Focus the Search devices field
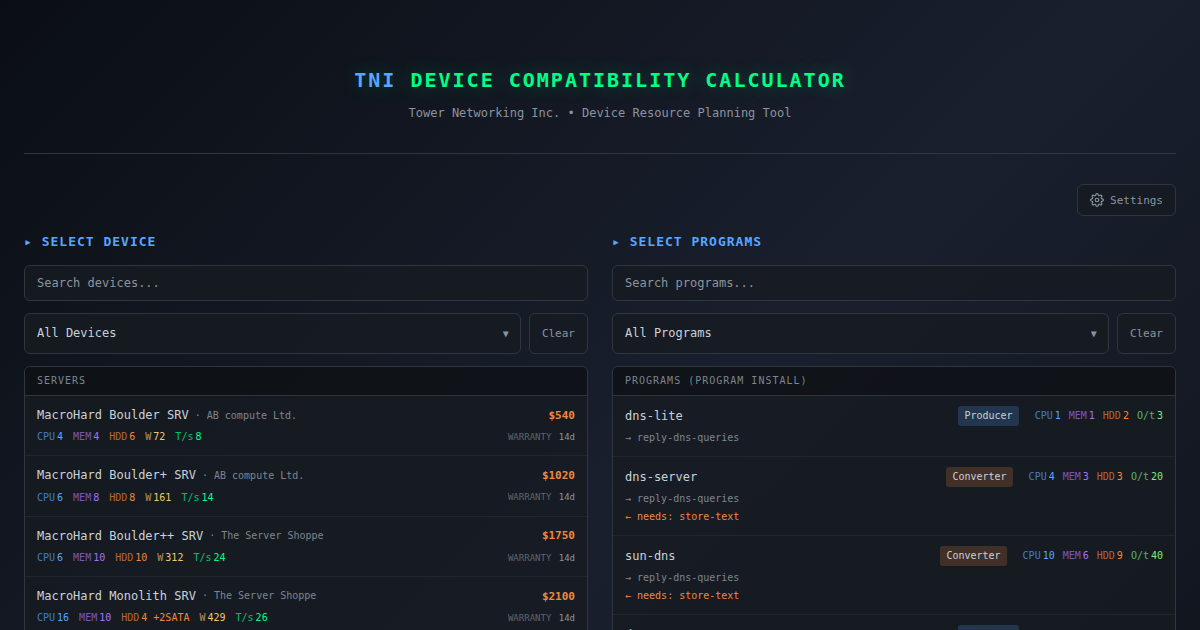Viewport: 1200px width, 630px height. [x=306, y=283]
